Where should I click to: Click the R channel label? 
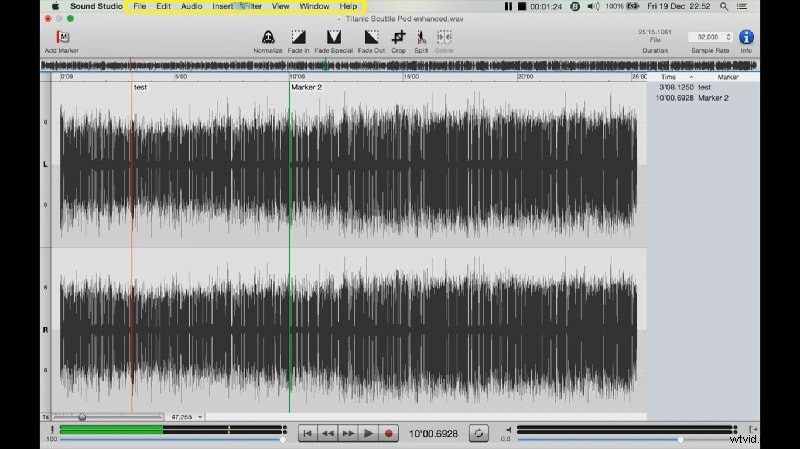(45, 330)
